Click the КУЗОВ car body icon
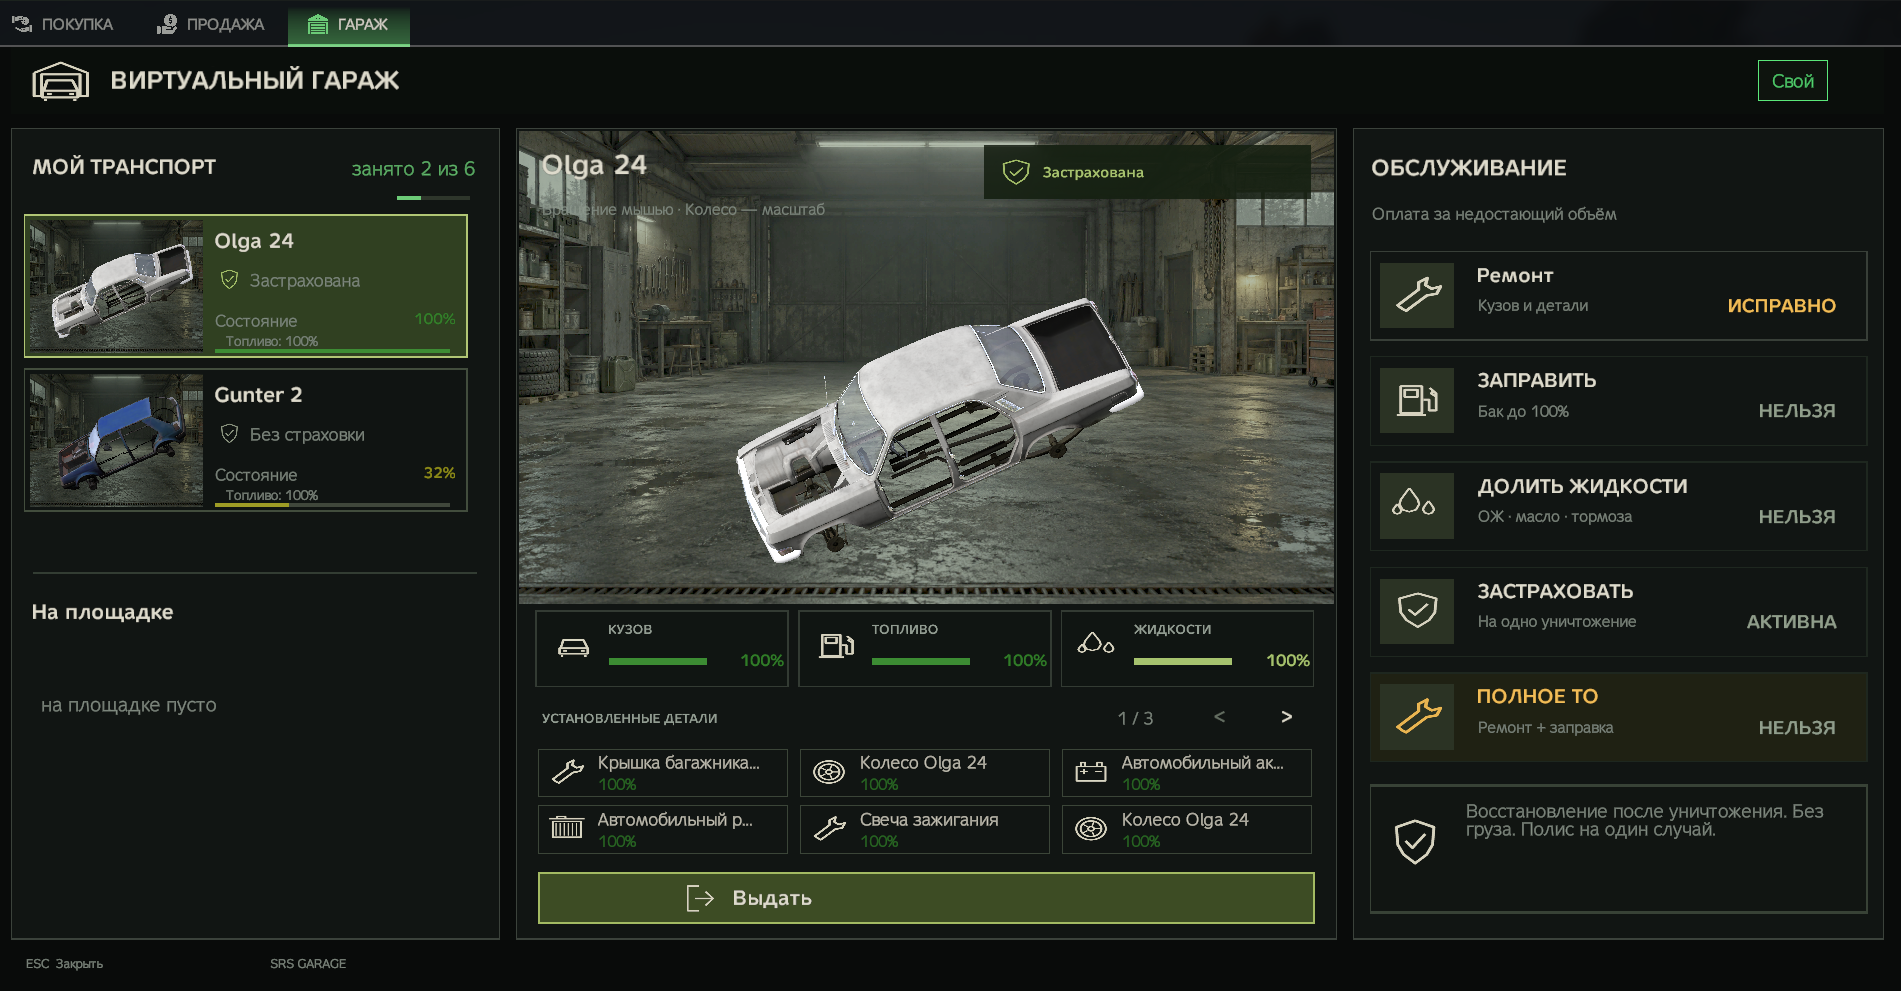This screenshot has width=1901, height=991. pyautogui.click(x=573, y=647)
